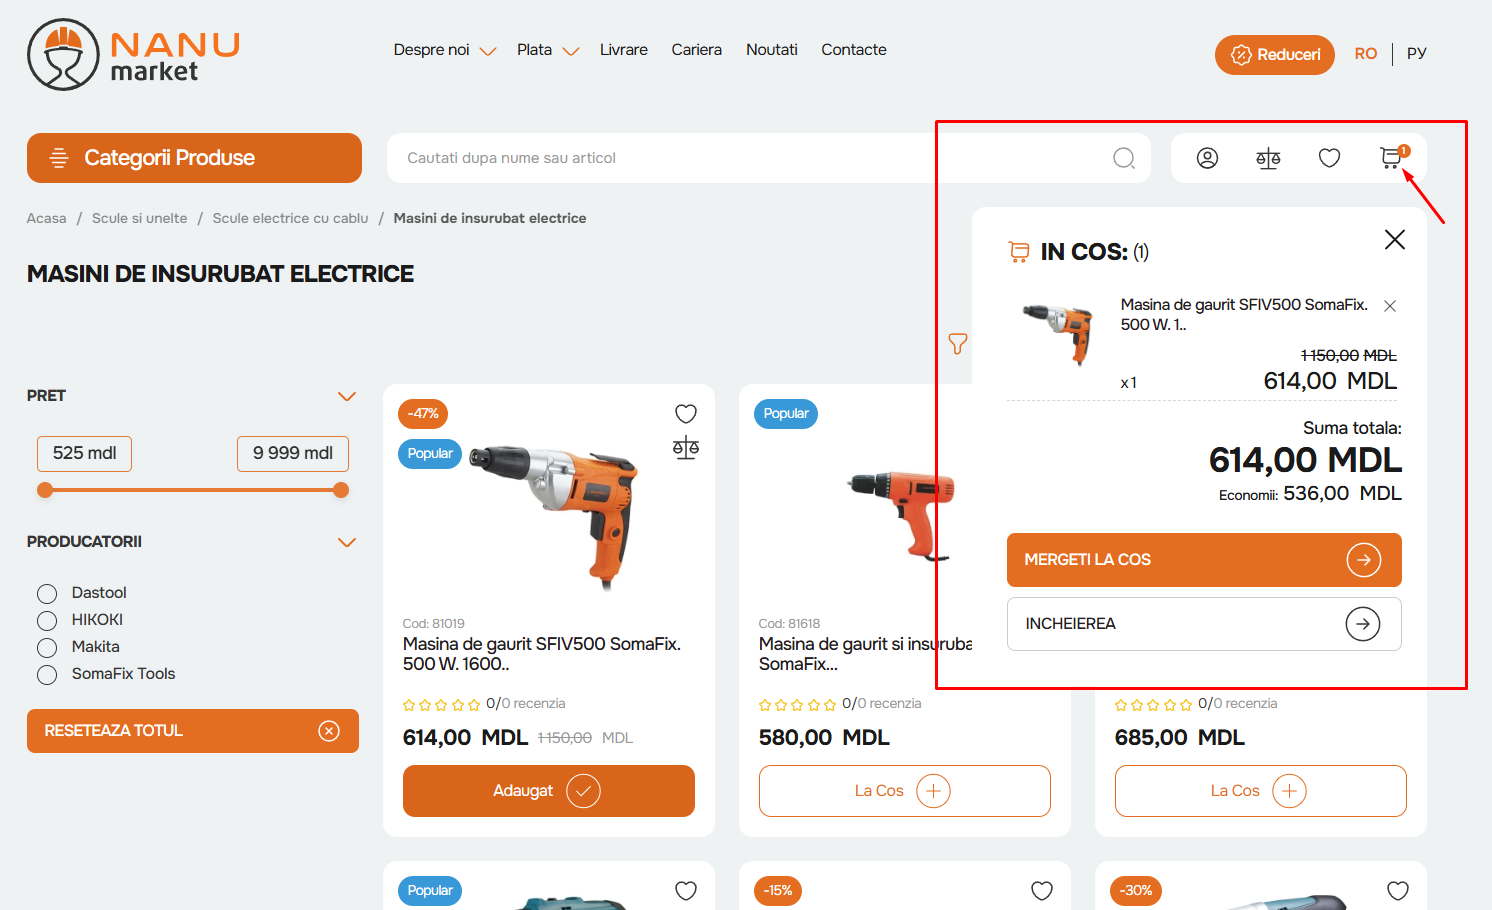Click the minimum price slider handle
Viewport: 1492px width, 910px height.
pyautogui.click(x=45, y=490)
